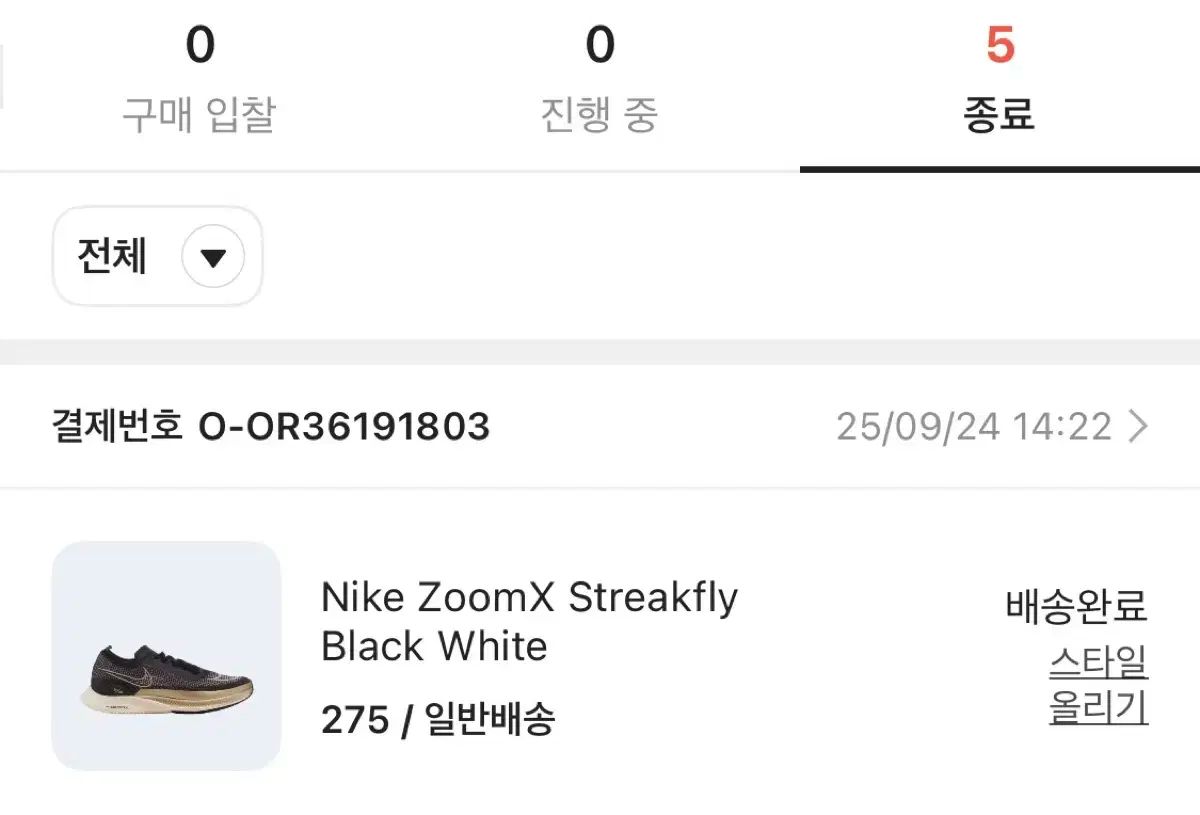Image resolution: width=1200 pixels, height=815 pixels.
Task: Click order number O-OR36191803
Action: tap(344, 428)
